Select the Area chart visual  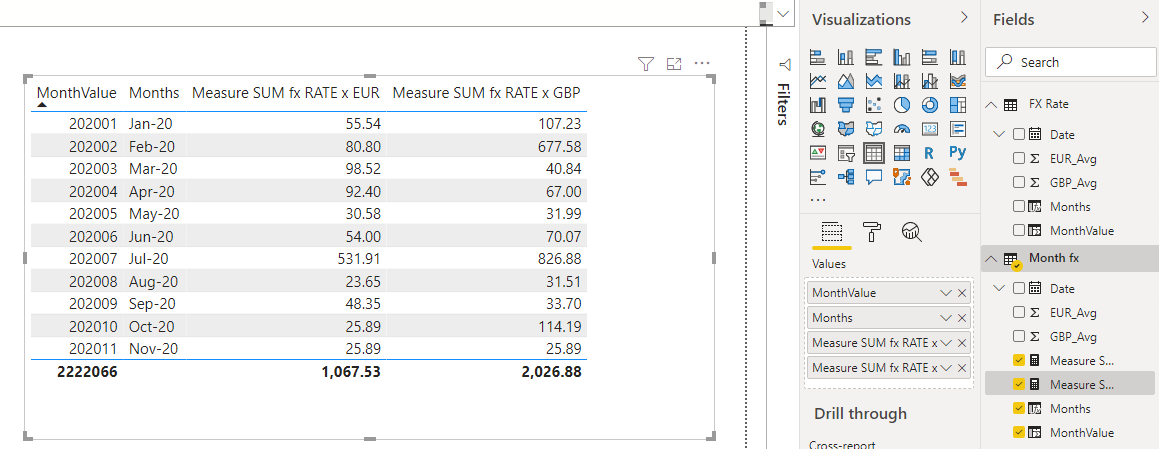(x=846, y=80)
